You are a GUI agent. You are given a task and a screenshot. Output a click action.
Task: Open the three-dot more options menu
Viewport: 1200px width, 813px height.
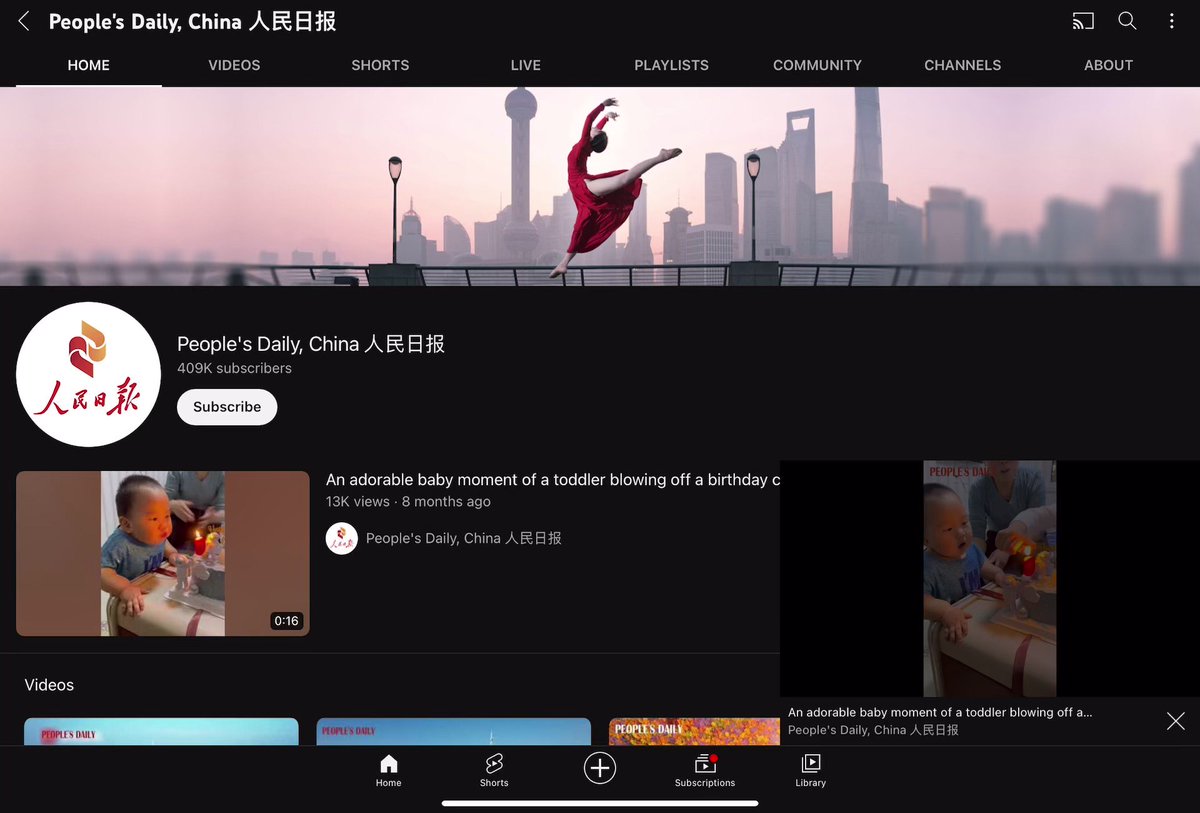tap(1172, 21)
